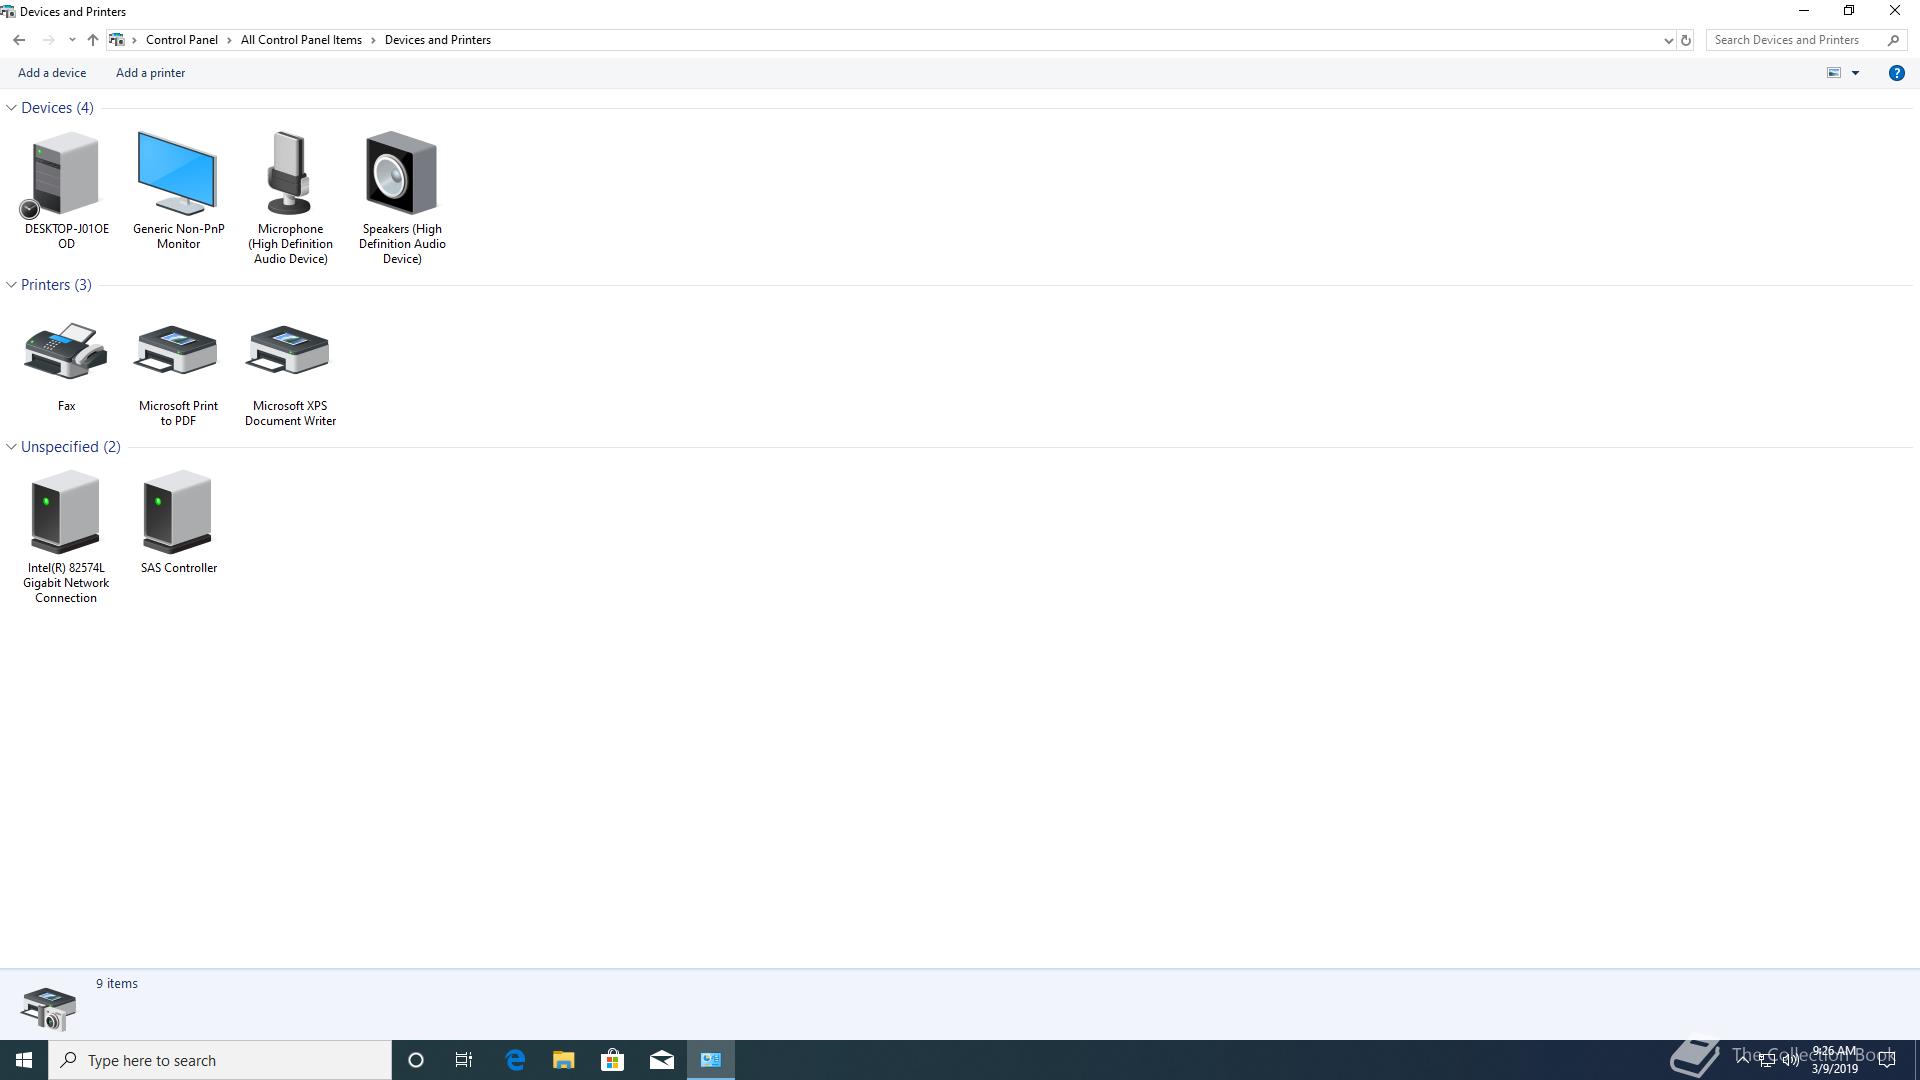Minimize the Devices and Printers window
Screen dimensions: 1920x1080
pyautogui.click(x=1804, y=11)
